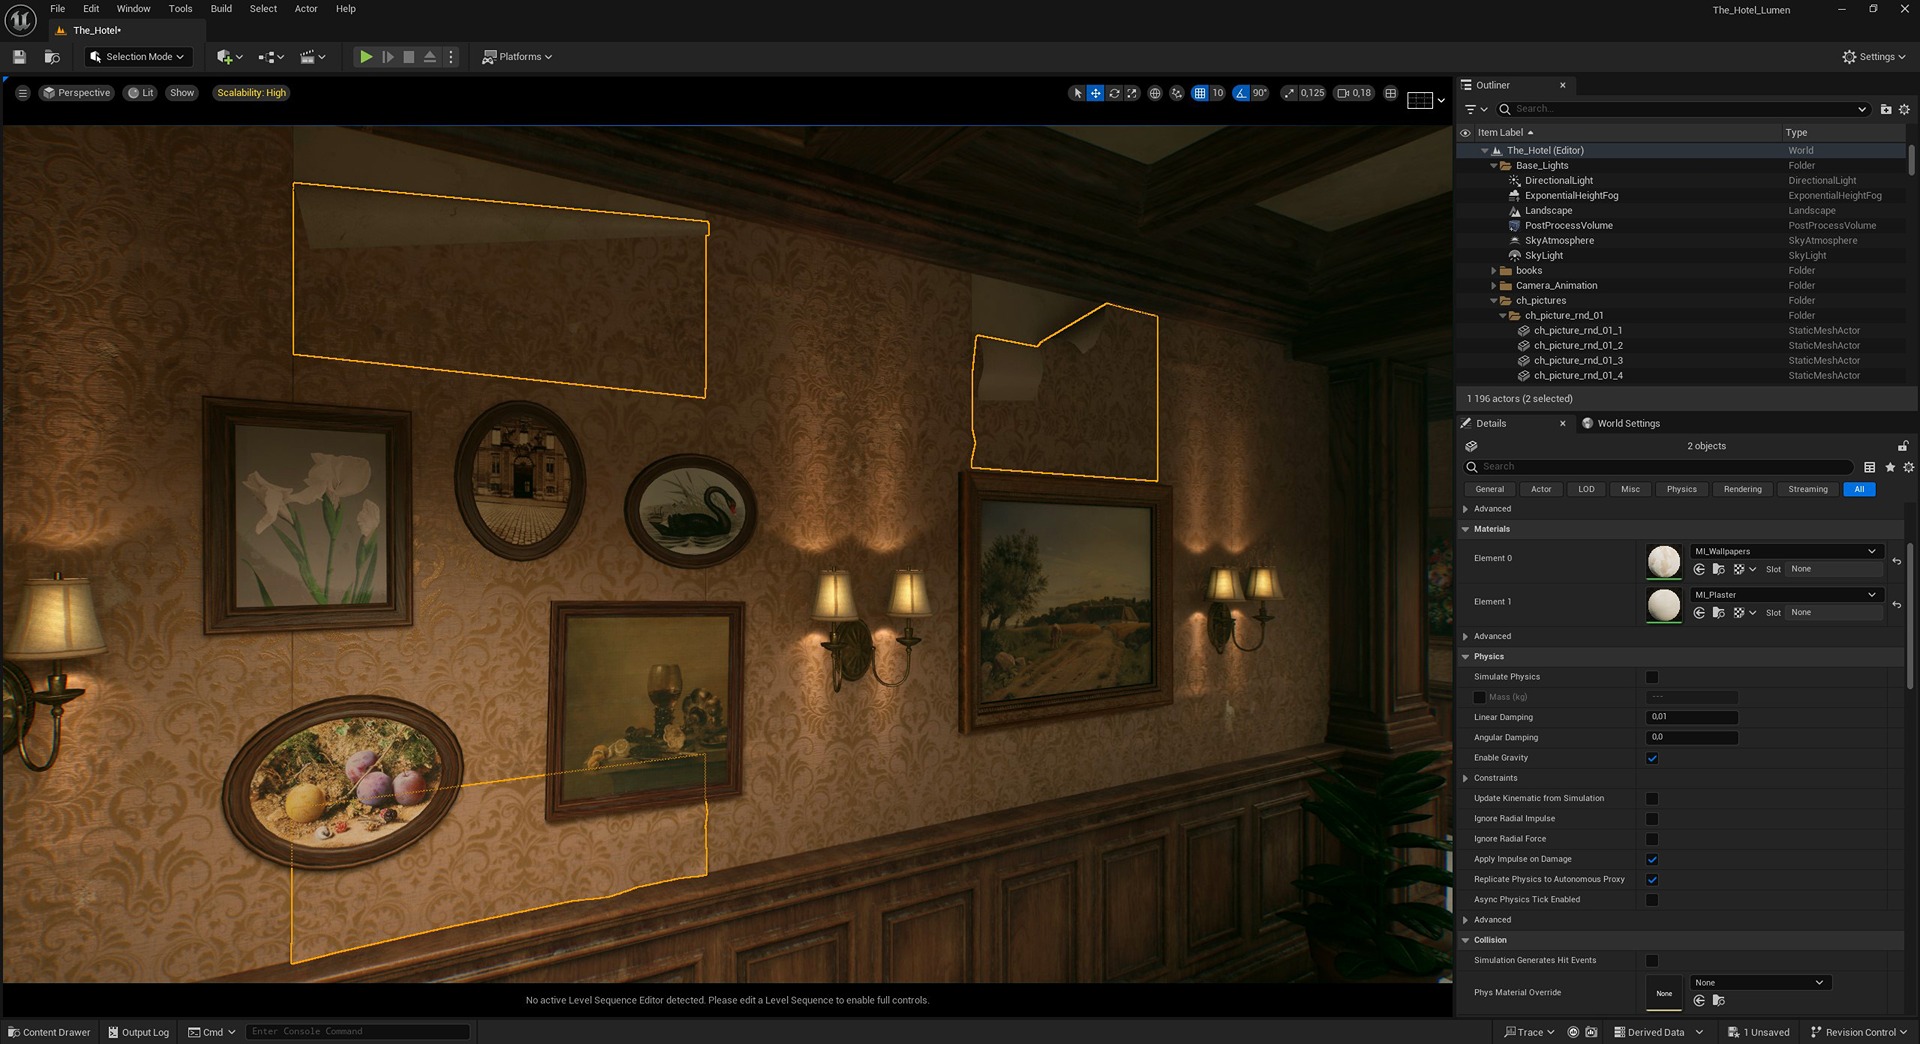Show only favorite properties with star icon
Viewport: 1920px width, 1044px height.
pos(1890,467)
